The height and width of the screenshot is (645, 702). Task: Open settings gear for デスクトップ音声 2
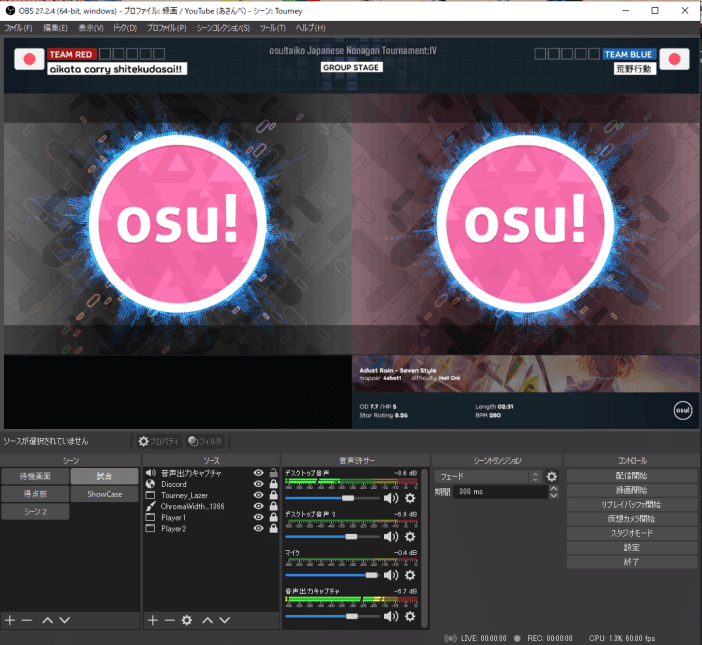[410, 536]
